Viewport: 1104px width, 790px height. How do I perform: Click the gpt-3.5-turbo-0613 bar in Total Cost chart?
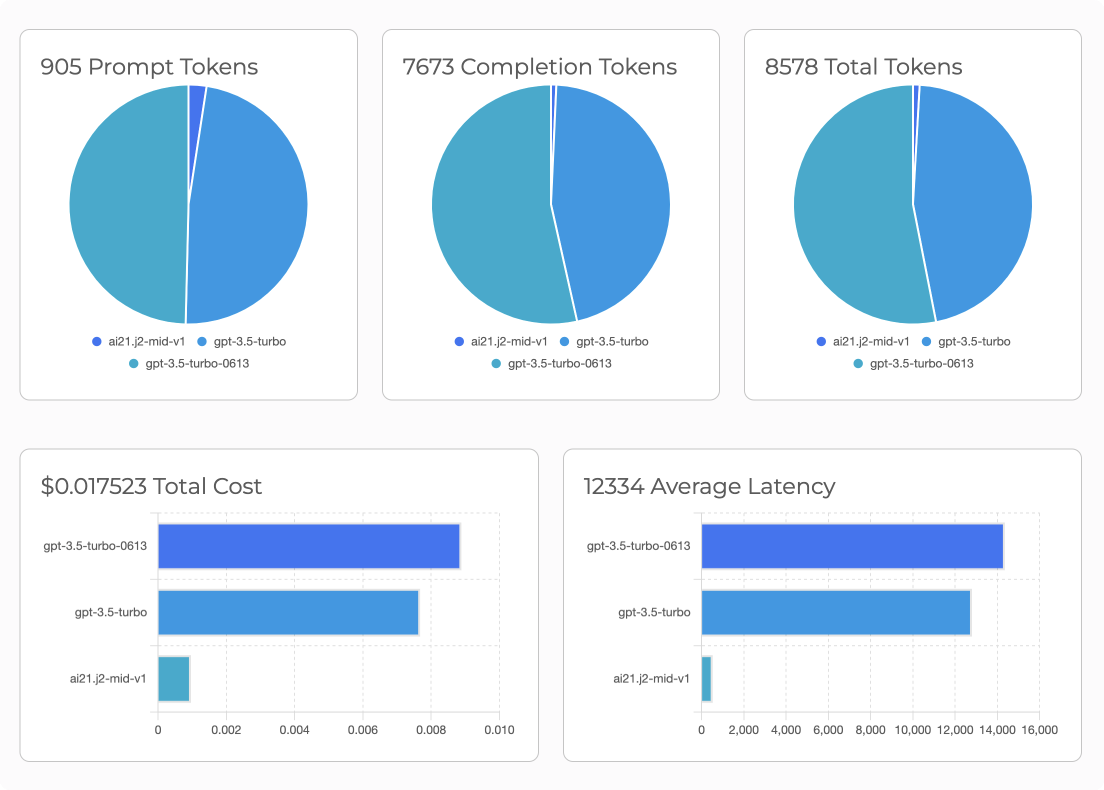(x=308, y=546)
